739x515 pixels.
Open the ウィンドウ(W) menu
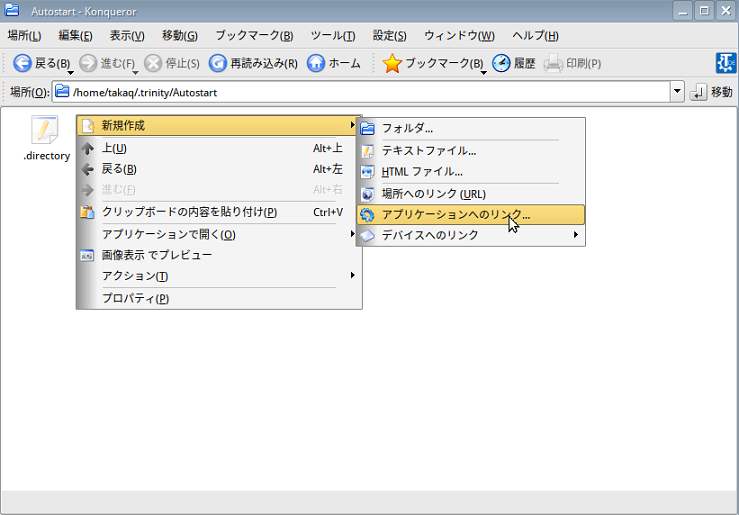click(460, 36)
